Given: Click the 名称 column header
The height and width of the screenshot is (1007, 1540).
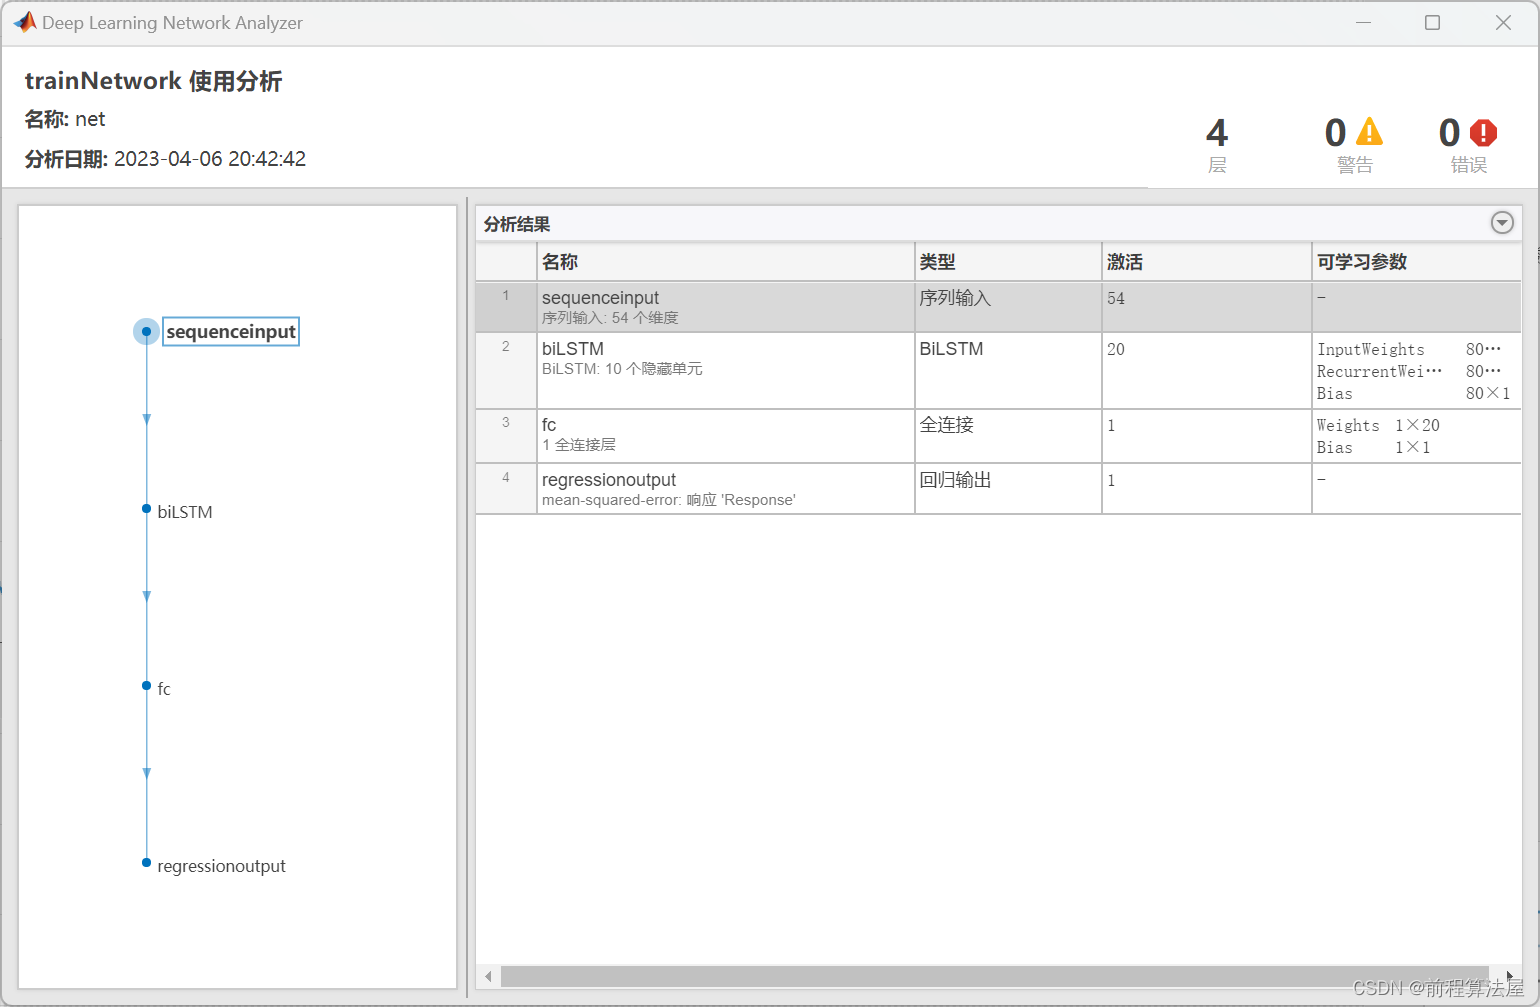Looking at the screenshot, I should point(726,262).
